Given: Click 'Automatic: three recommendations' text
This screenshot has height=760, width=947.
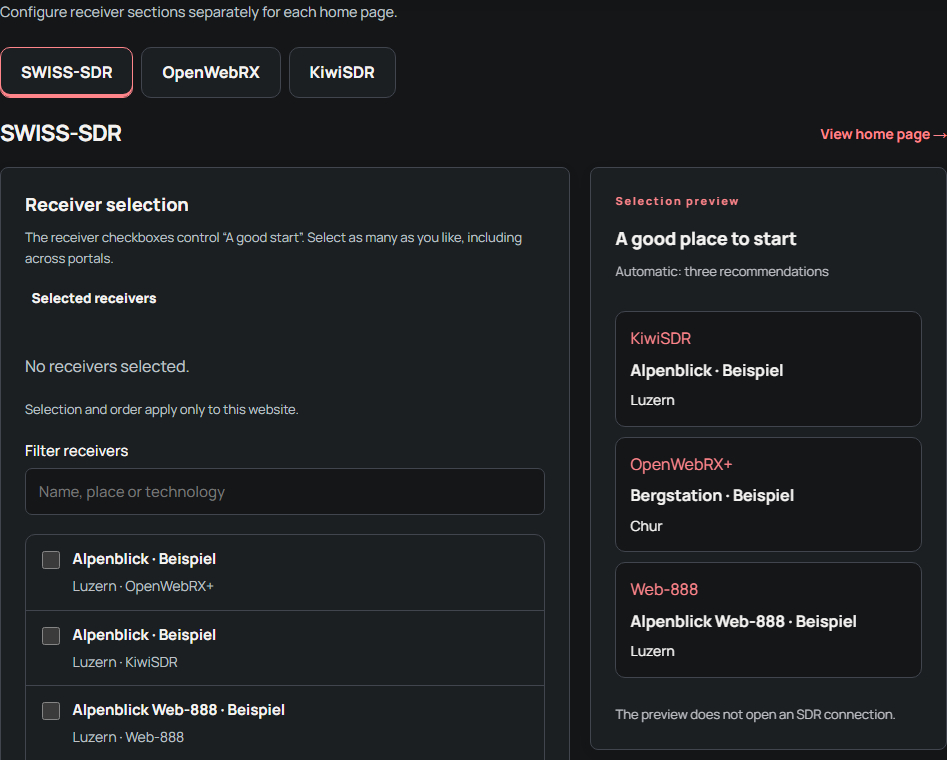Looking at the screenshot, I should pyautogui.click(x=722, y=272).
